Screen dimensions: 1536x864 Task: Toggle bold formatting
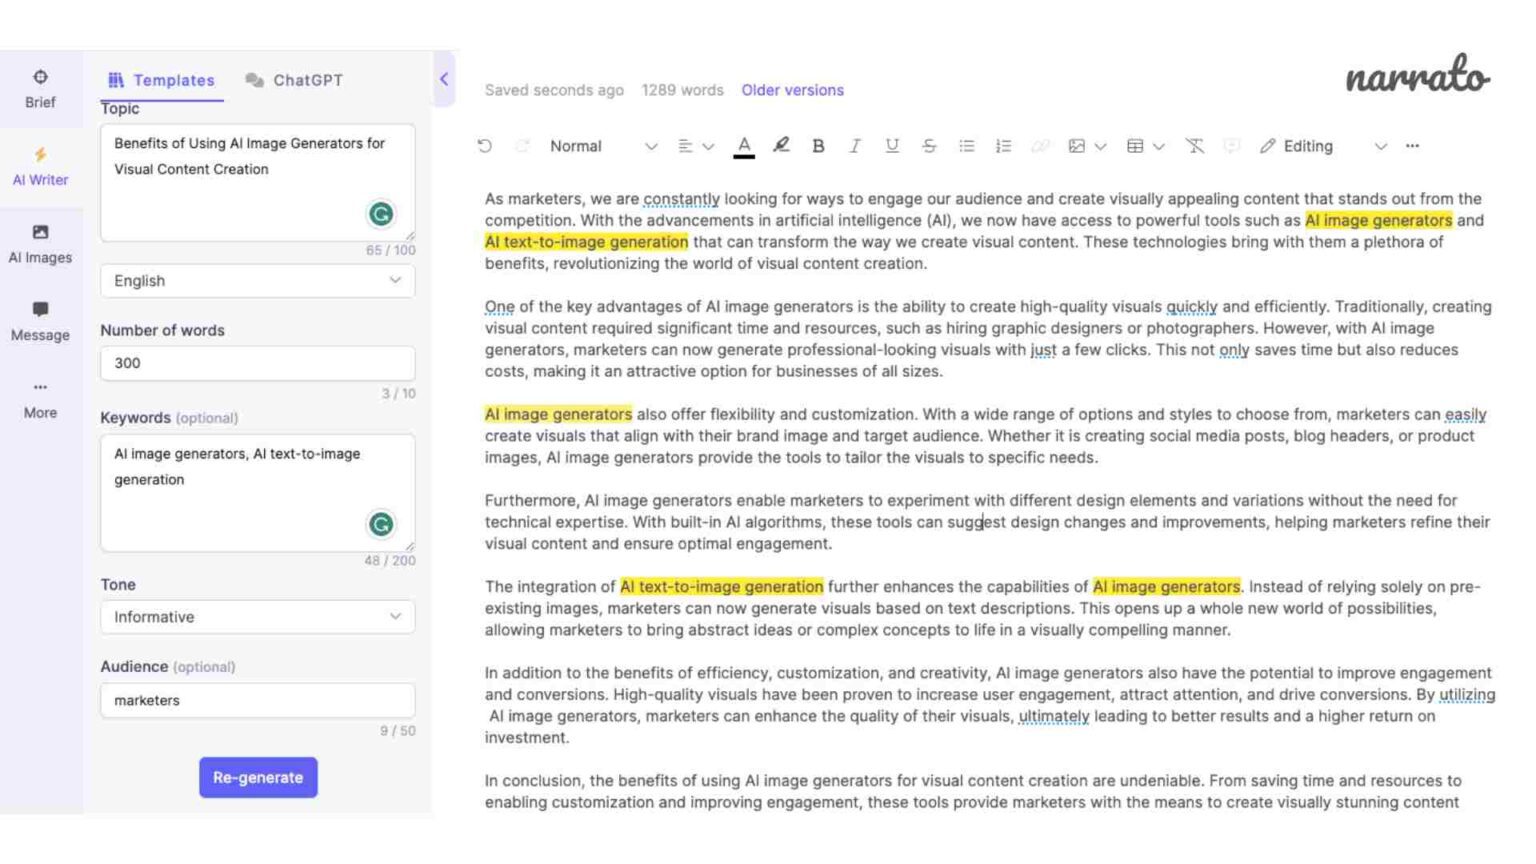(x=818, y=146)
